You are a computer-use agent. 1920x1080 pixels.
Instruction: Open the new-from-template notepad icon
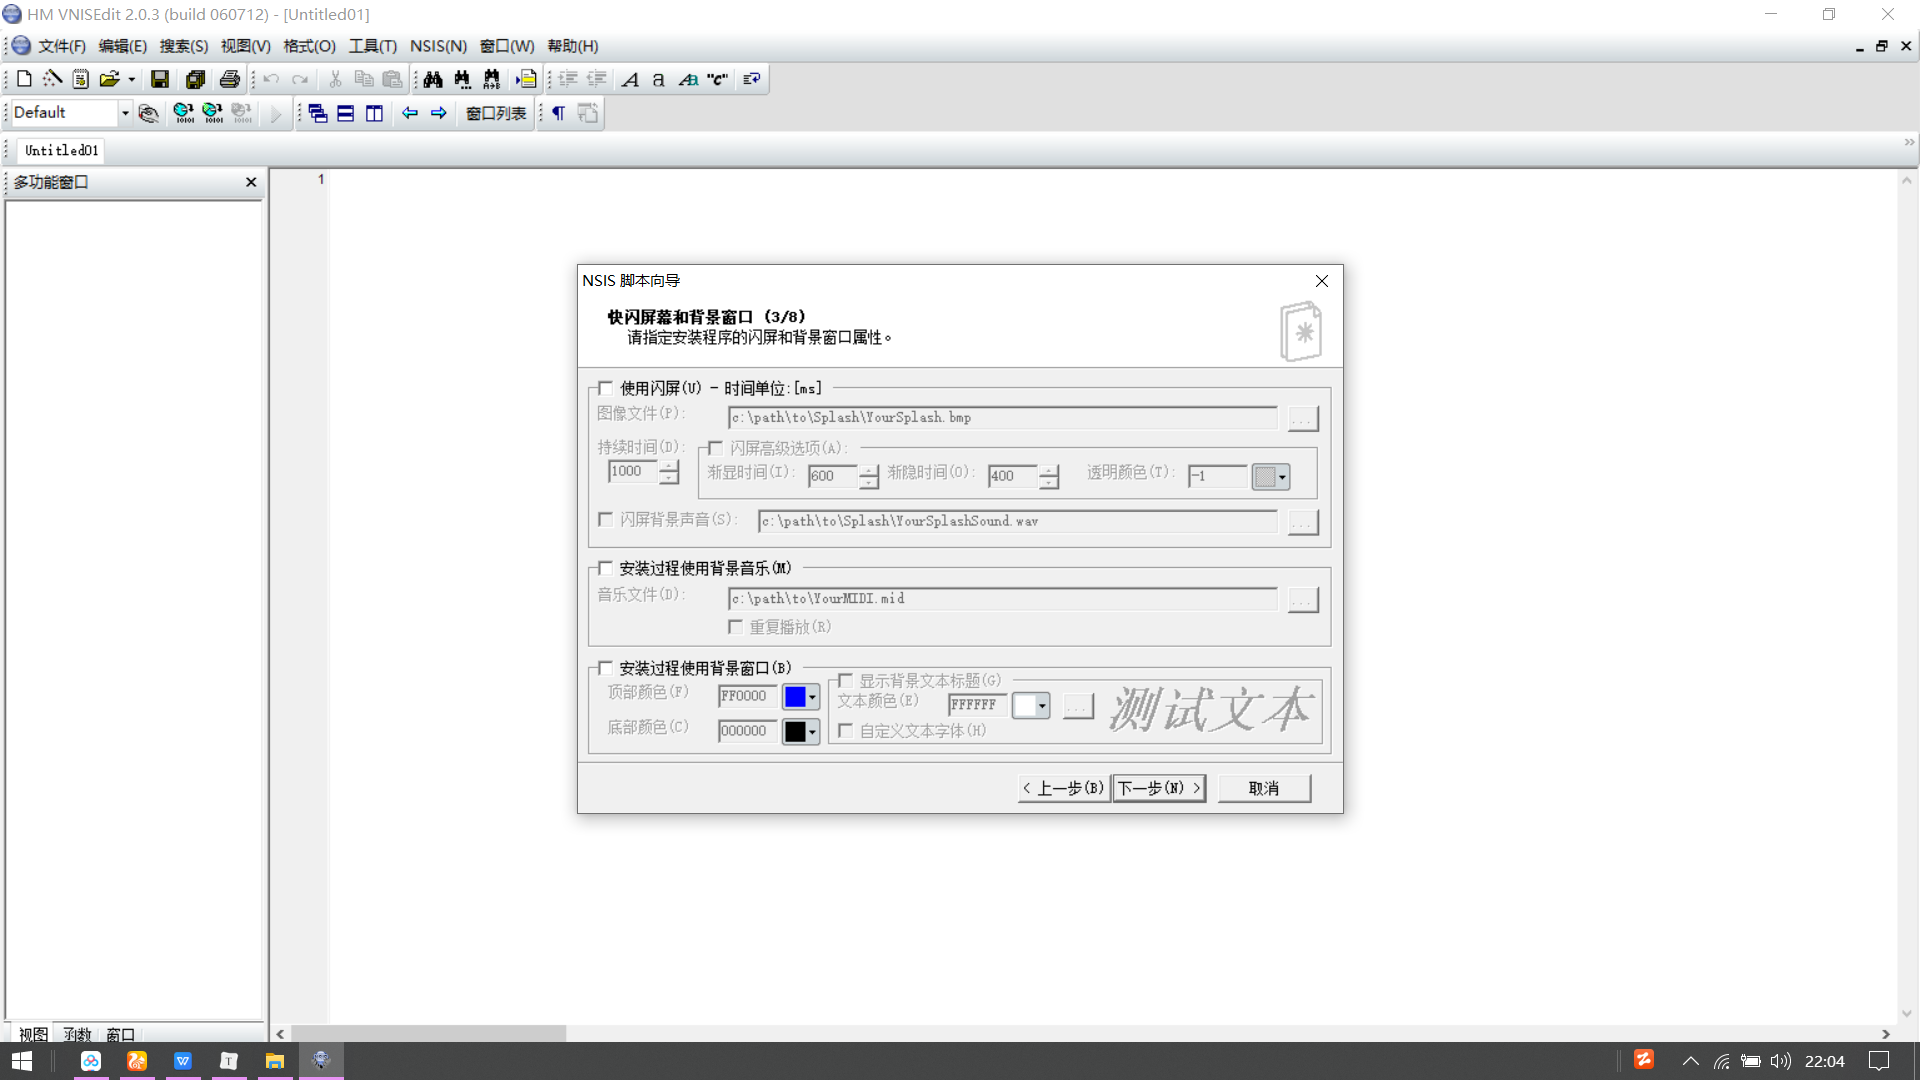[x=81, y=79]
